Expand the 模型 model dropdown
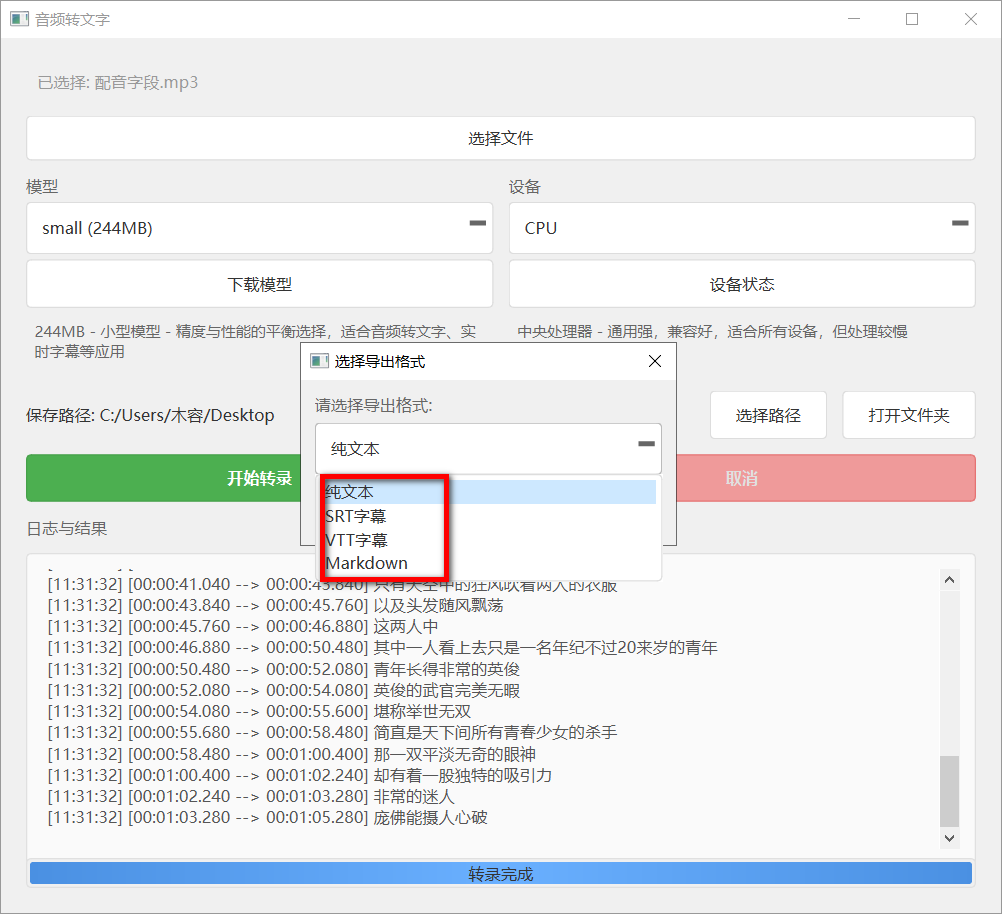Screen dimensions: 1002x914 tap(259, 228)
